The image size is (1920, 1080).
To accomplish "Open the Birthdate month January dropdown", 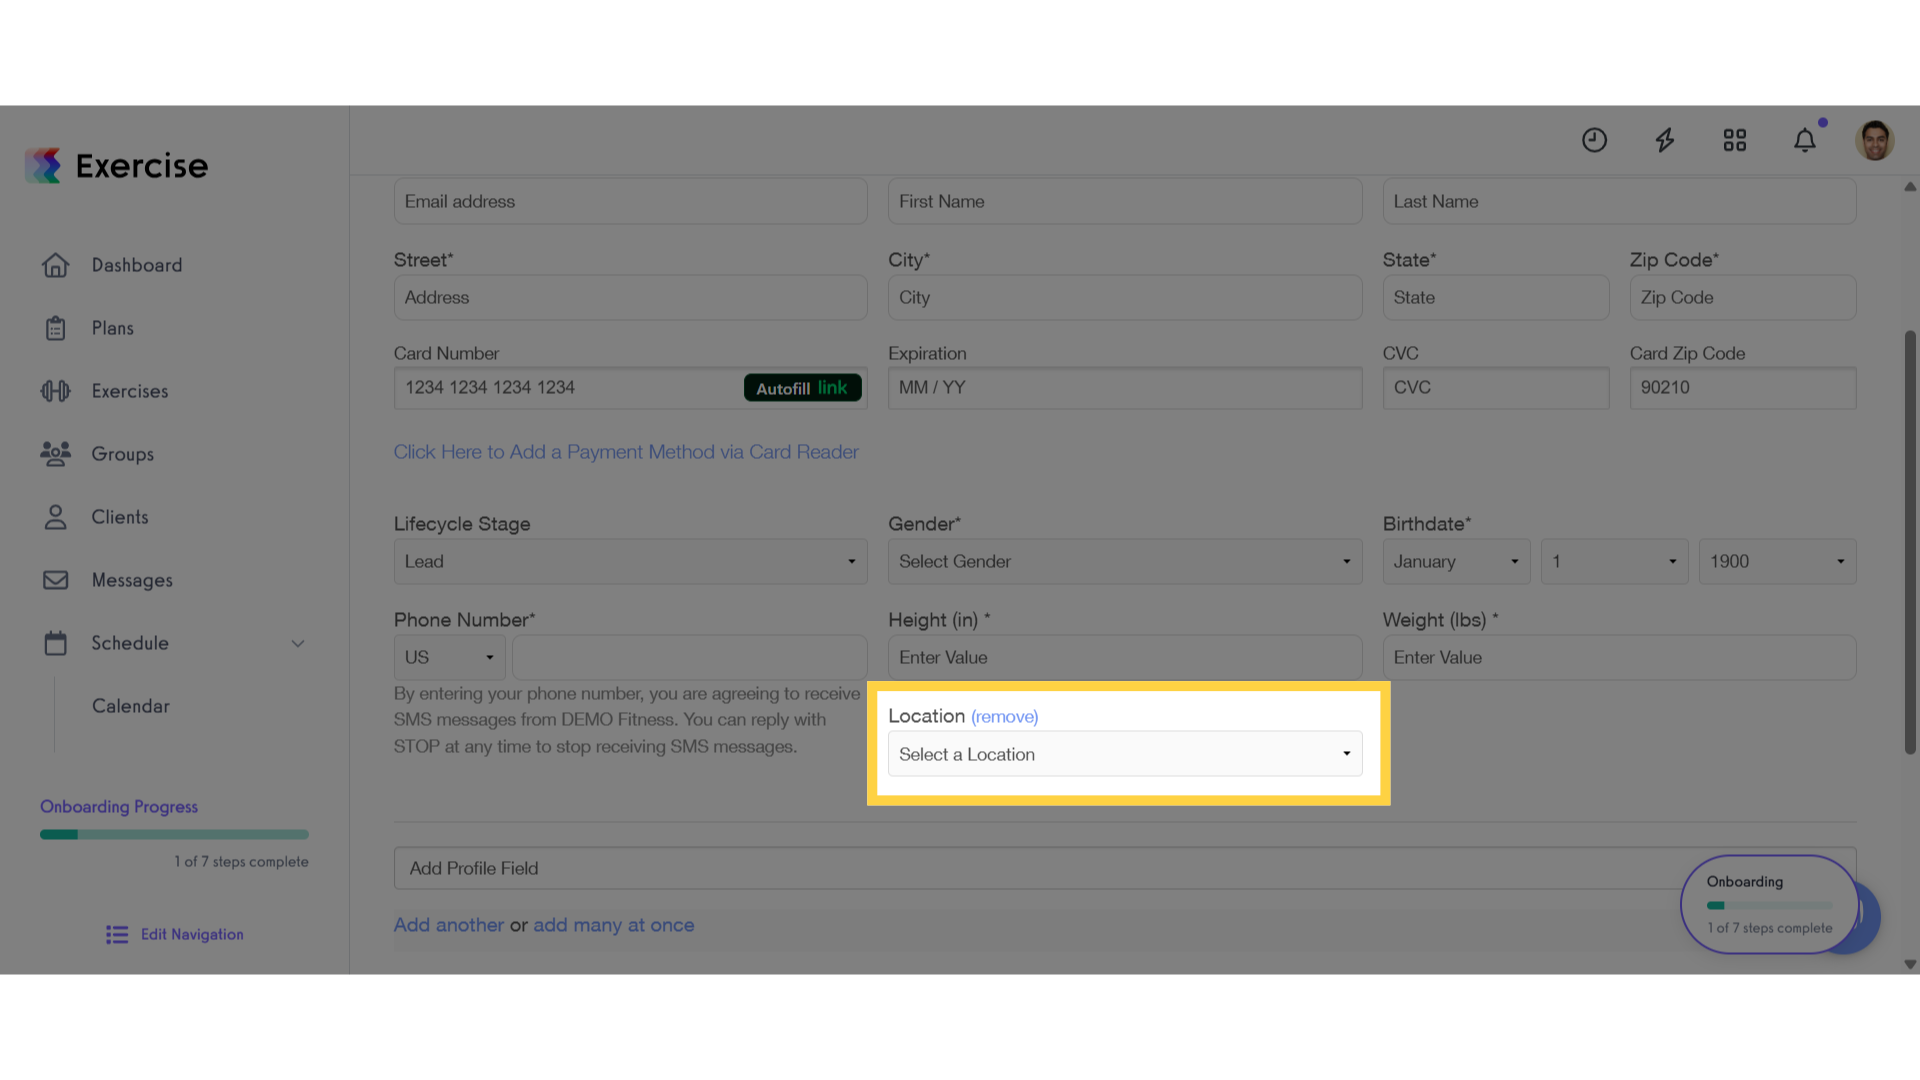I will pyautogui.click(x=1456, y=562).
